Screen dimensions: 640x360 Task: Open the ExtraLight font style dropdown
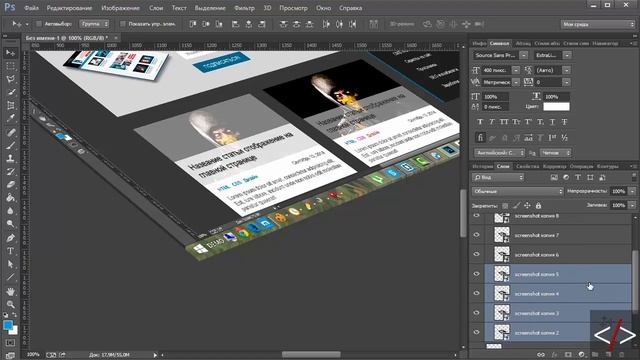567,55
